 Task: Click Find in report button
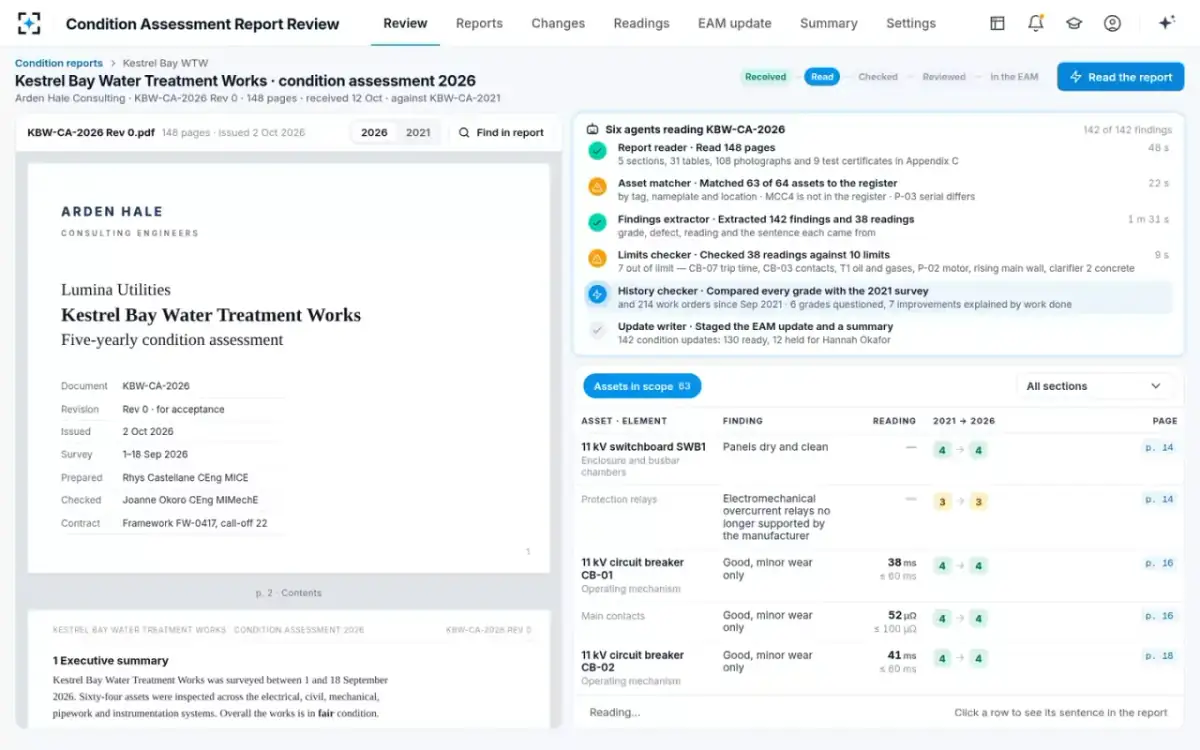coord(501,132)
